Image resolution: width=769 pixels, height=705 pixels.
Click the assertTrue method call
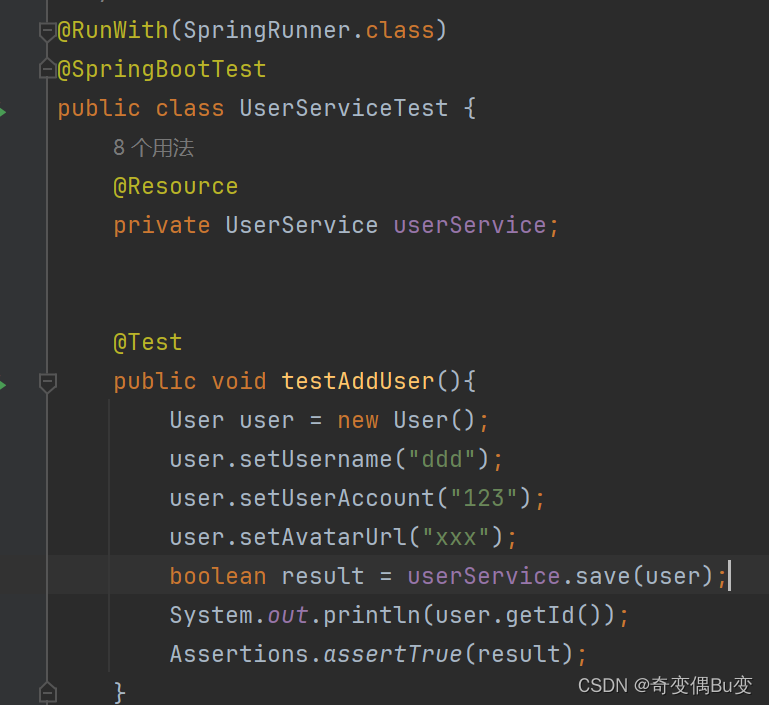(392, 654)
